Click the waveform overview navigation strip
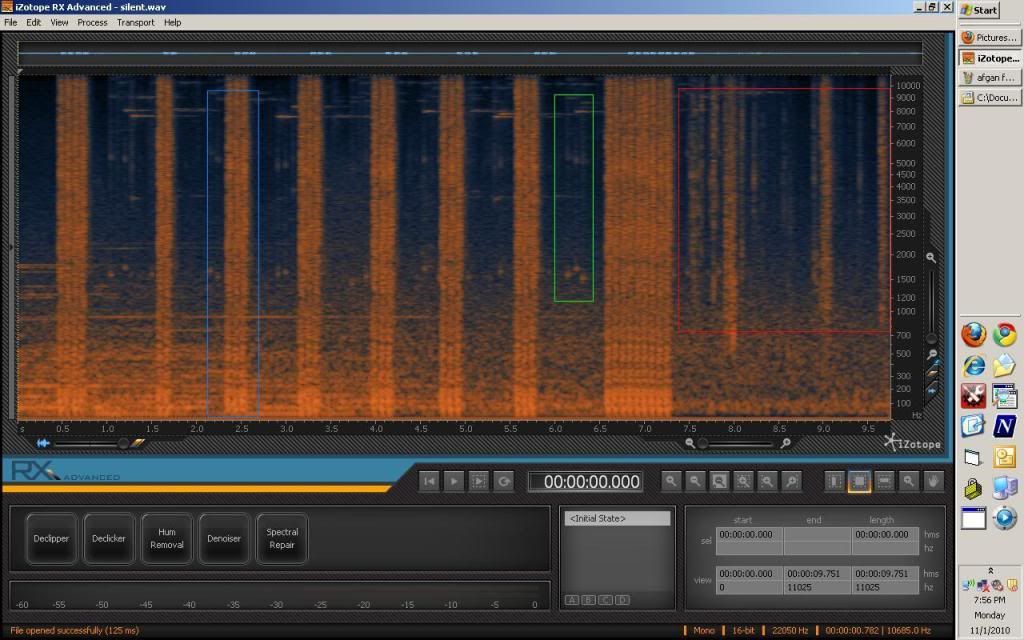The image size is (1024, 640). (470, 54)
